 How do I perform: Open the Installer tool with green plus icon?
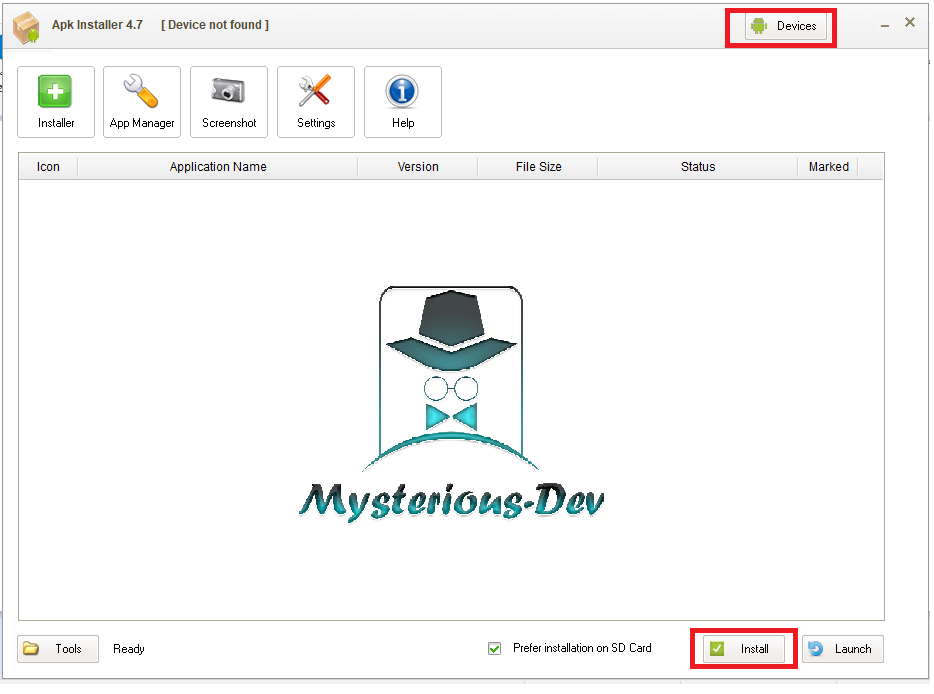tap(56, 102)
